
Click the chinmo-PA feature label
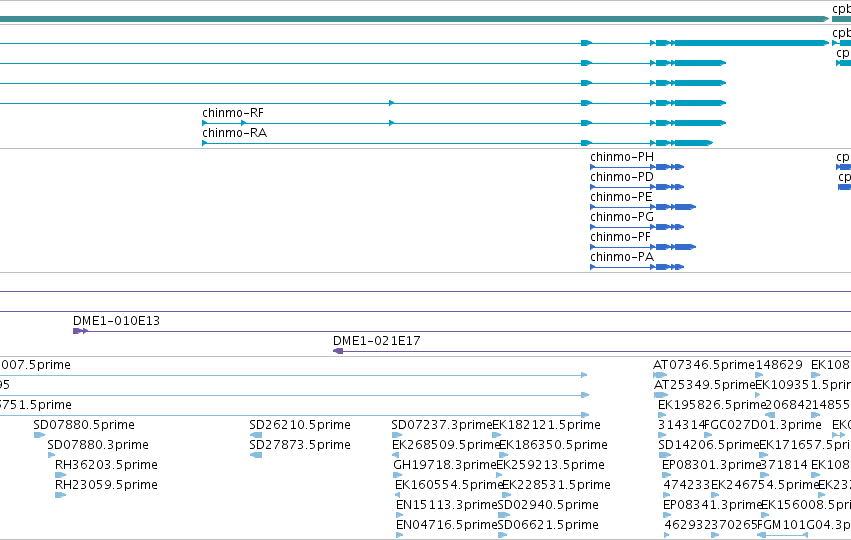pyautogui.click(x=622, y=257)
